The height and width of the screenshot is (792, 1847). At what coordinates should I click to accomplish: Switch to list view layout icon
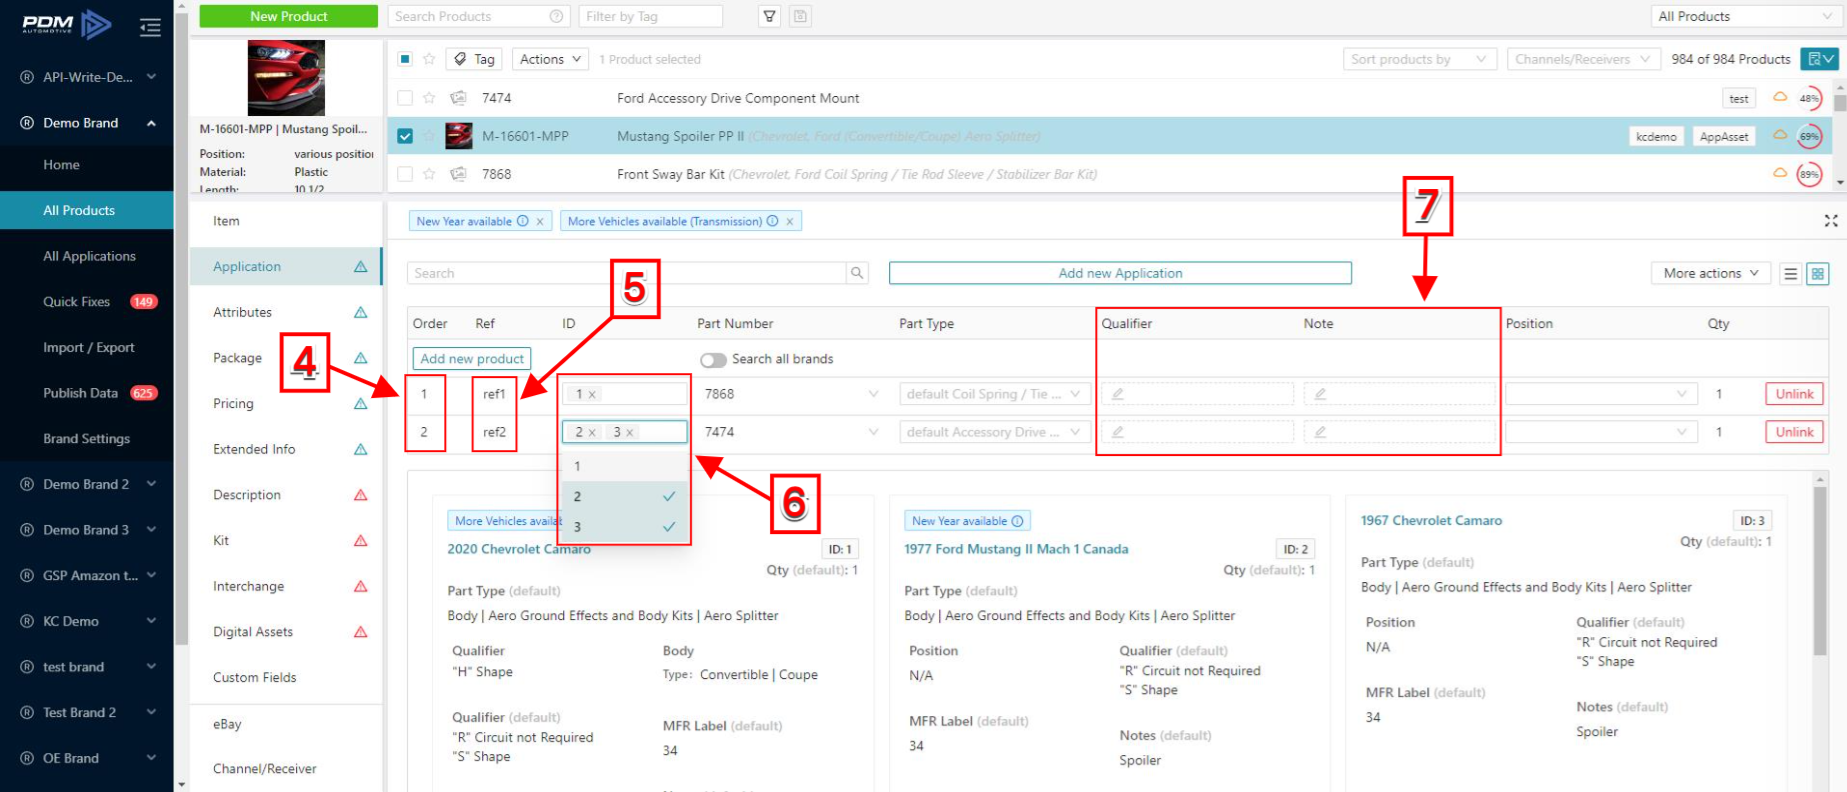1791,273
